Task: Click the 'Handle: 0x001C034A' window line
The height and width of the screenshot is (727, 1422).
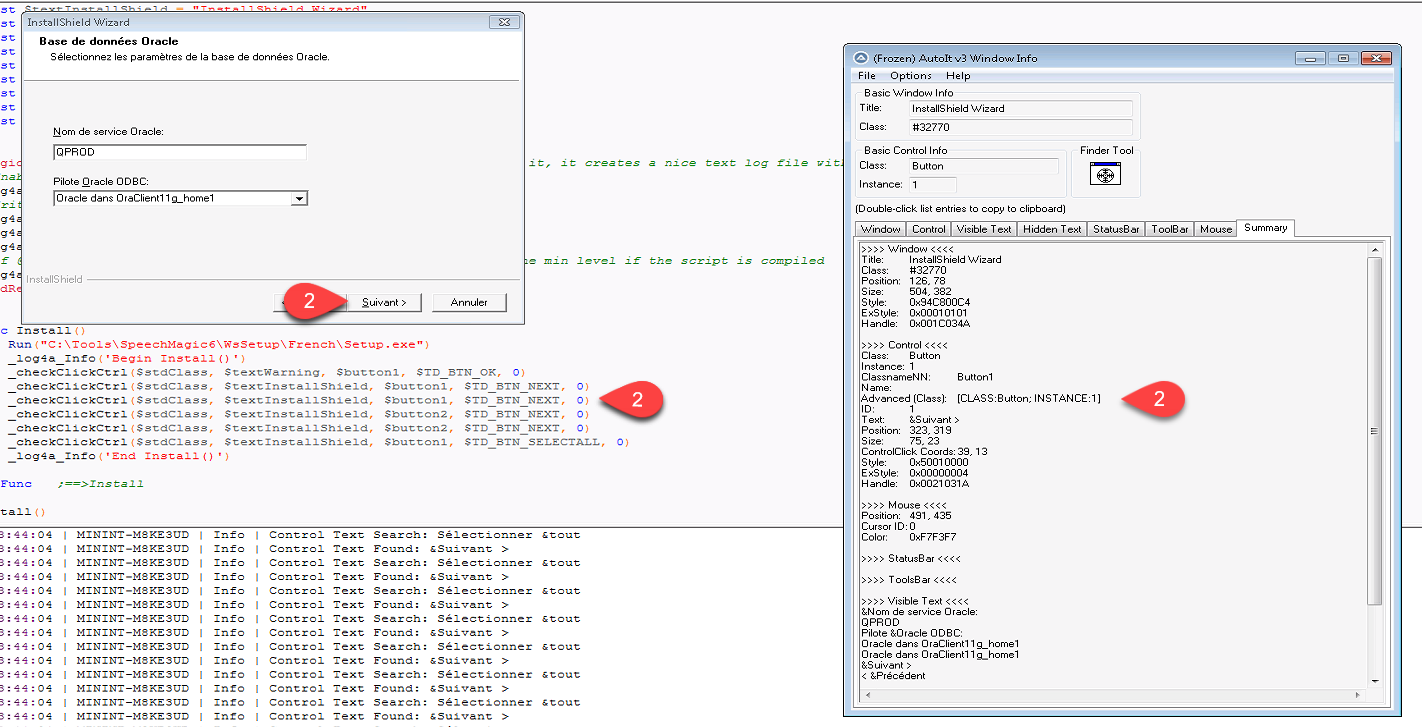Action: point(915,323)
